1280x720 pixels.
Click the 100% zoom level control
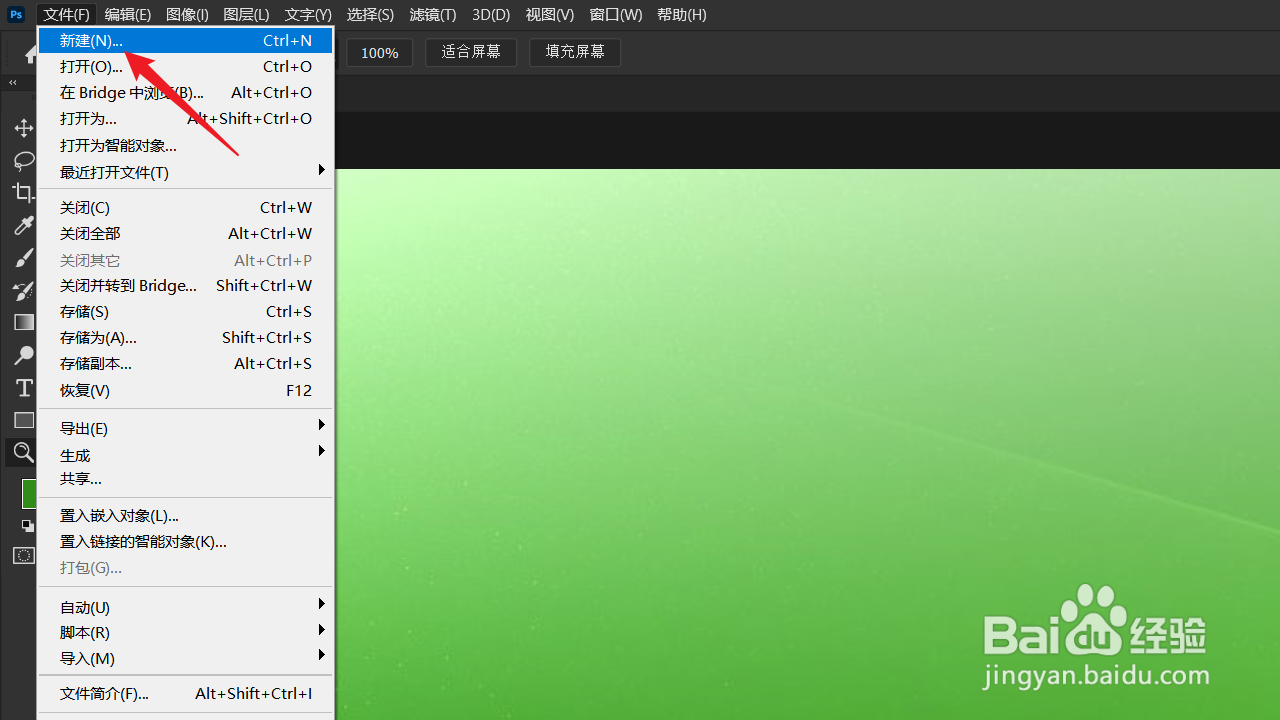coord(379,52)
